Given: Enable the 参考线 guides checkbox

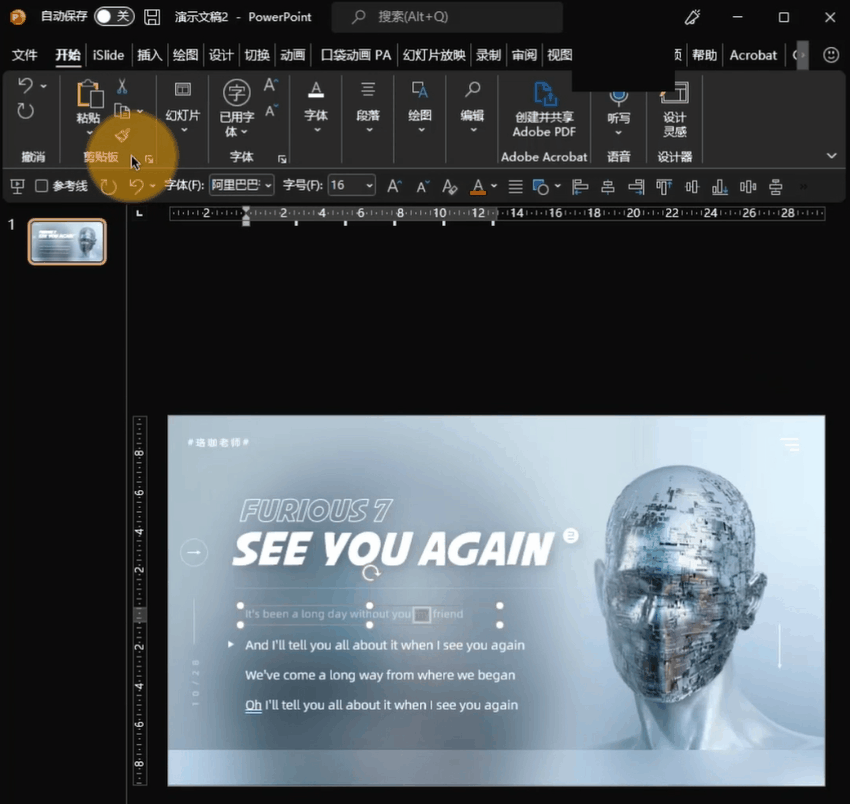Looking at the screenshot, I should click(x=41, y=186).
